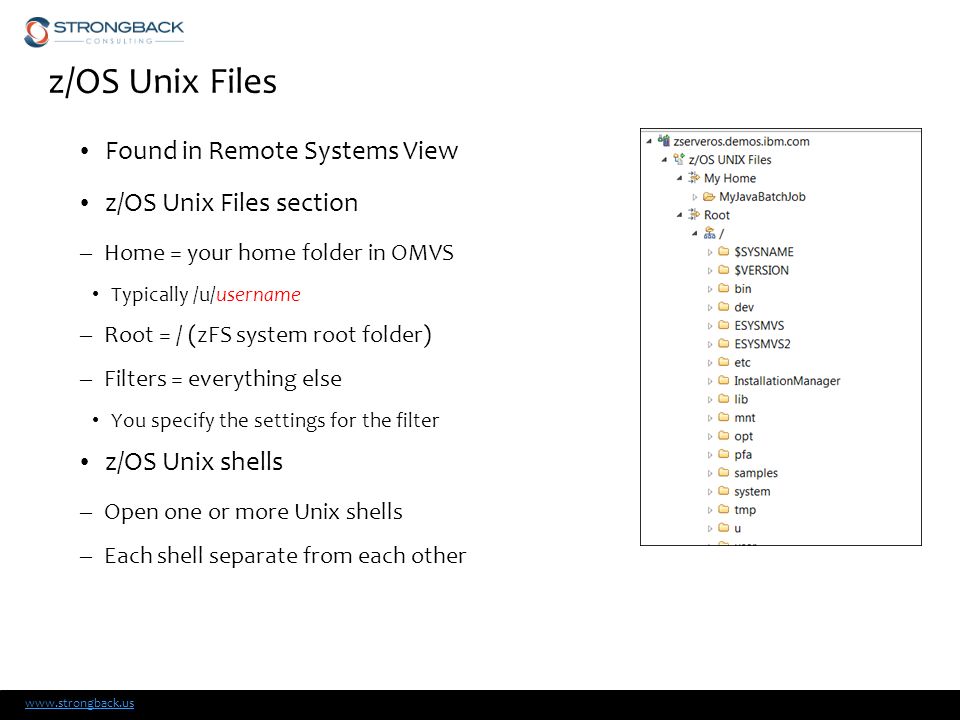
Task: Select the dev folder name
Action: 744,307
